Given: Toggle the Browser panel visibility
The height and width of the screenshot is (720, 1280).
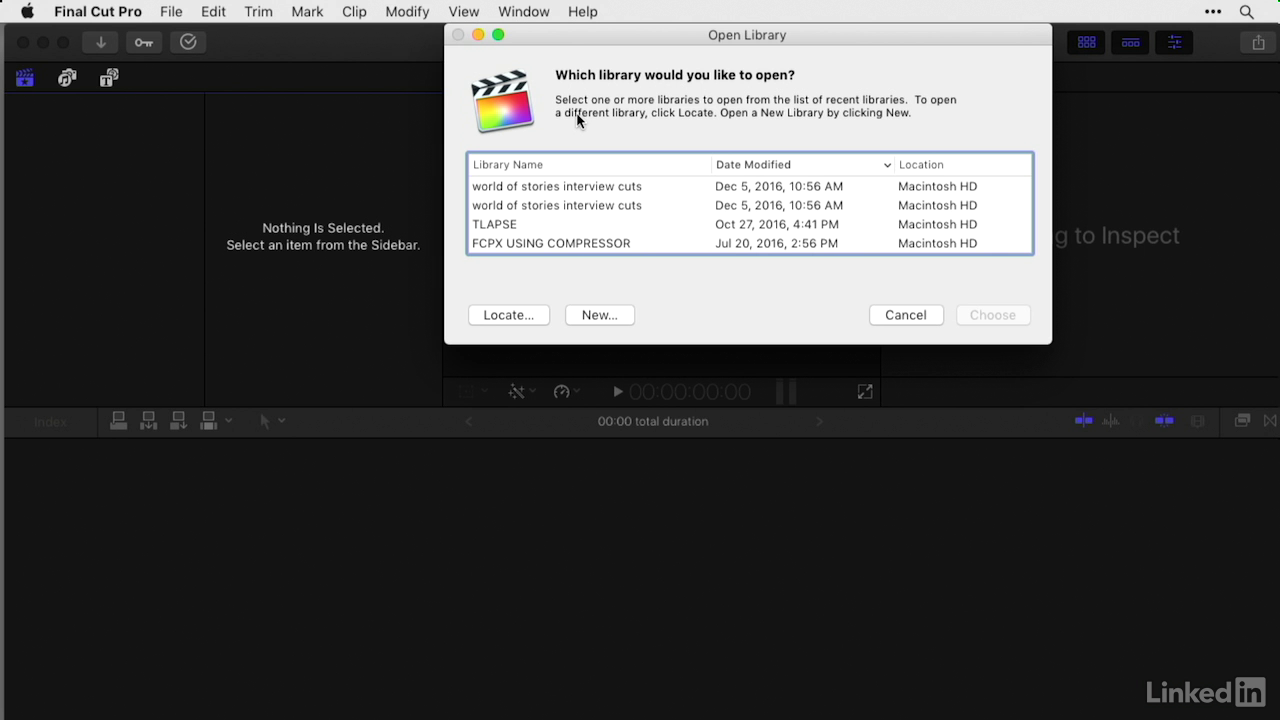Looking at the screenshot, I should [x=1087, y=42].
